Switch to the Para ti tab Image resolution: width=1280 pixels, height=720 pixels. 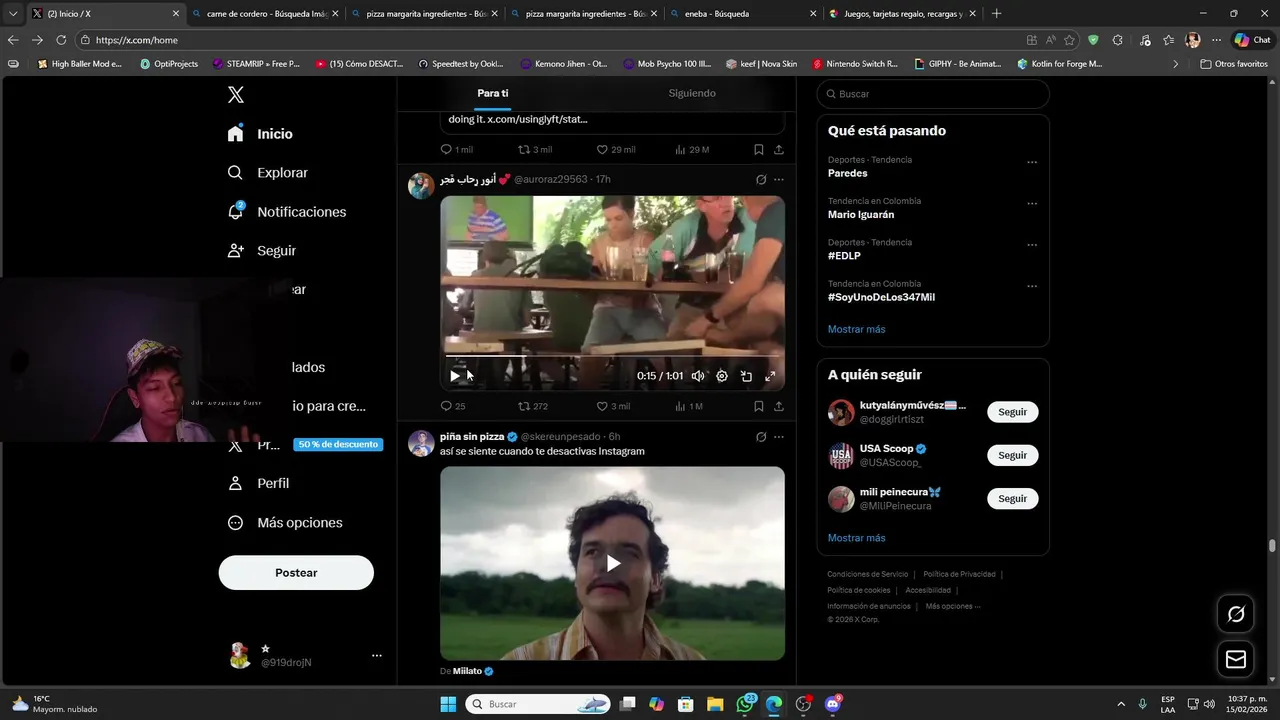(493, 93)
